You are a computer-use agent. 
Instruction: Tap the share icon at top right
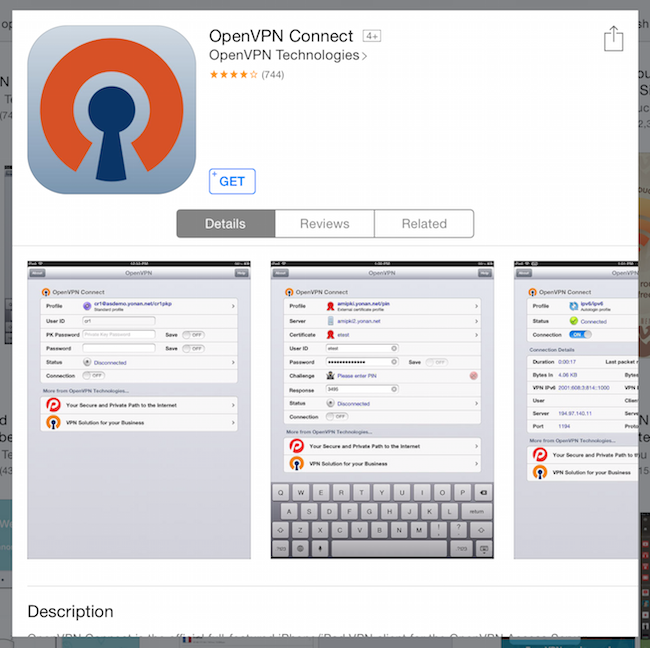tap(613, 39)
